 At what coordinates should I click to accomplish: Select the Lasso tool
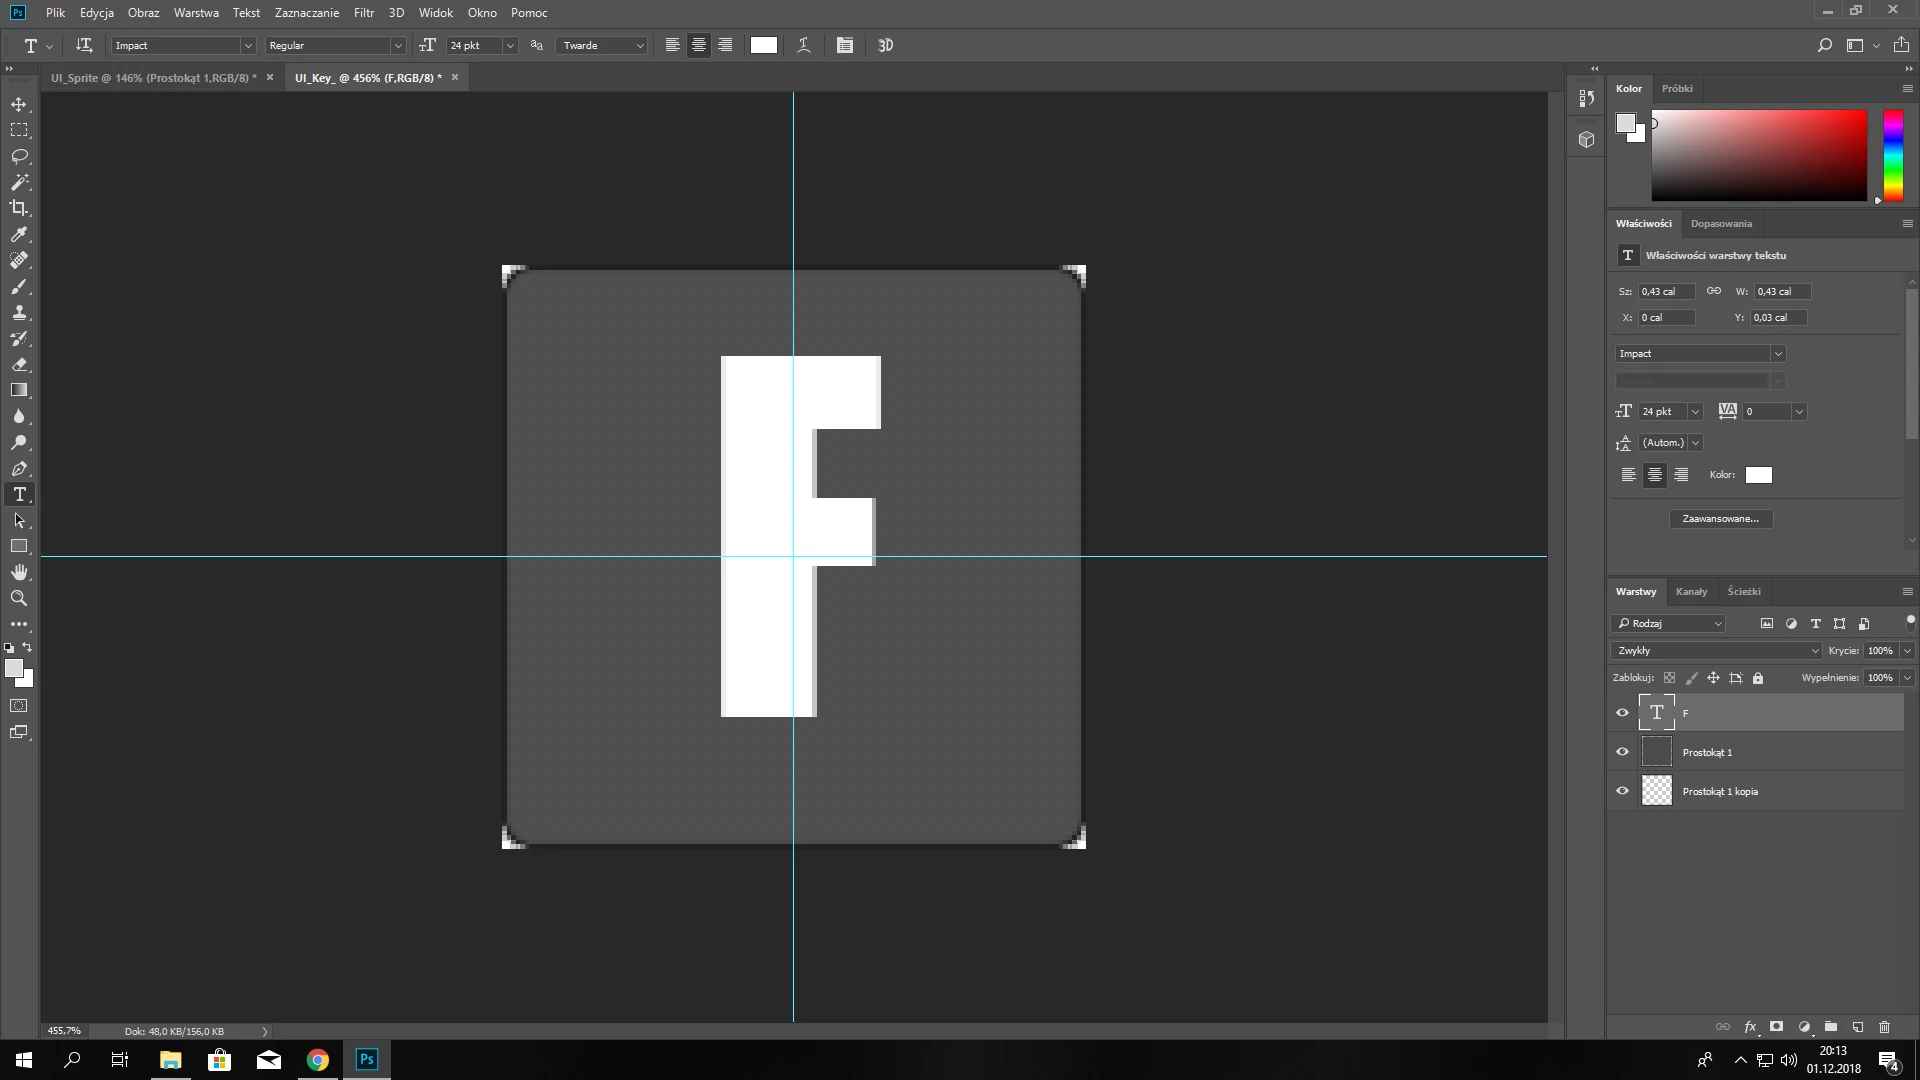(19, 156)
